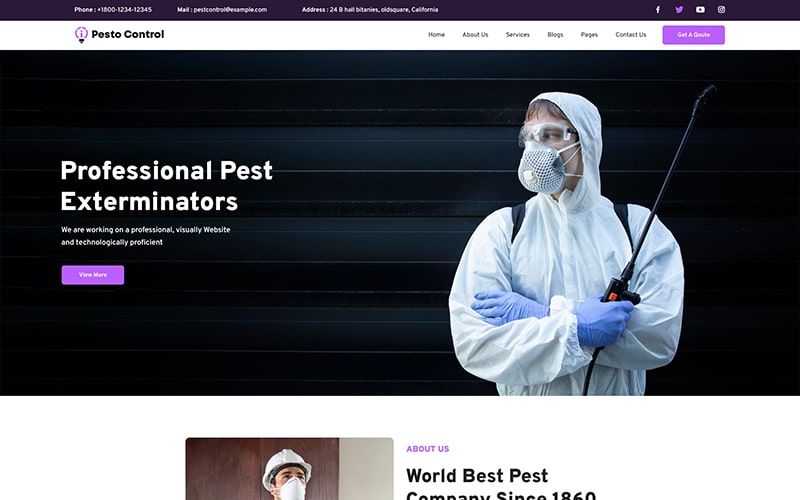Viewport: 800px width, 500px height.
Task: Open the Pages menu item
Action: coord(589,35)
